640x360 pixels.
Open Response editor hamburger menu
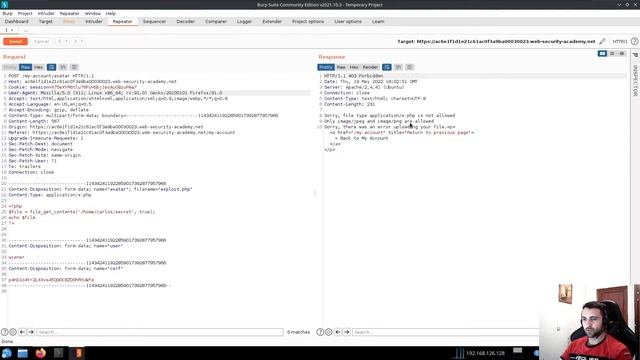click(x=409, y=67)
